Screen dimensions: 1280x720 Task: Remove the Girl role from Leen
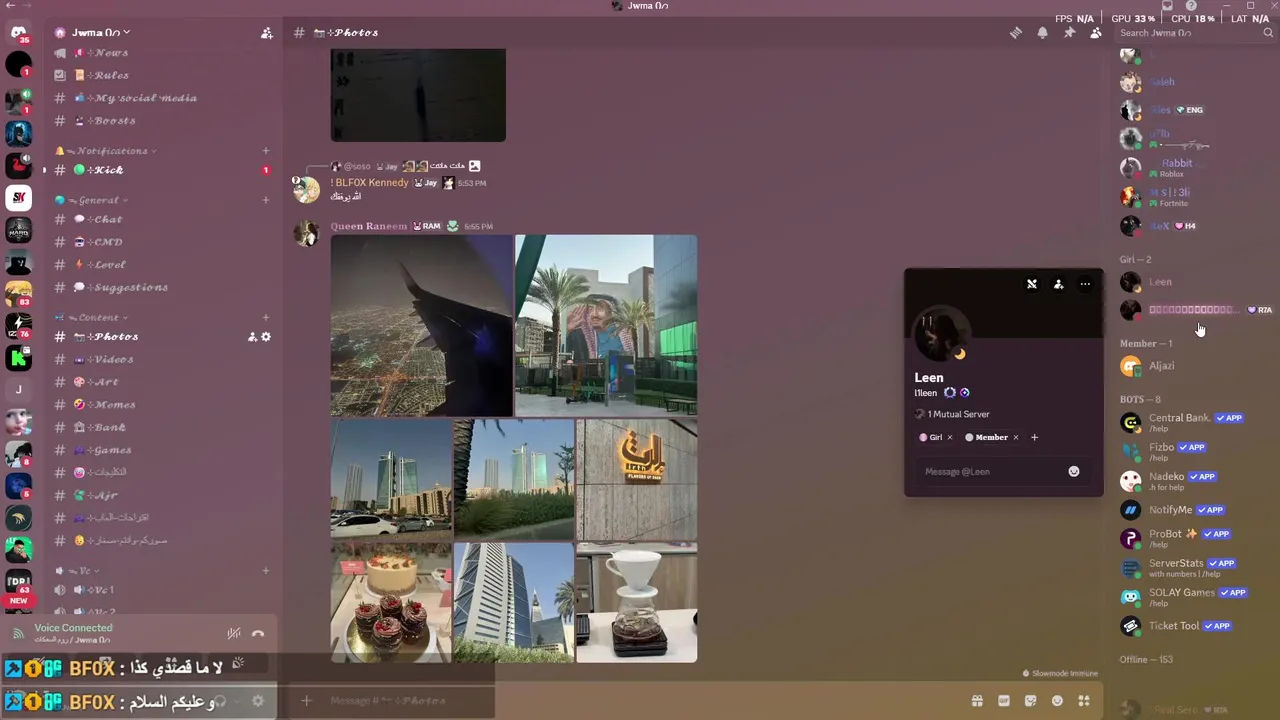pos(950,437)
